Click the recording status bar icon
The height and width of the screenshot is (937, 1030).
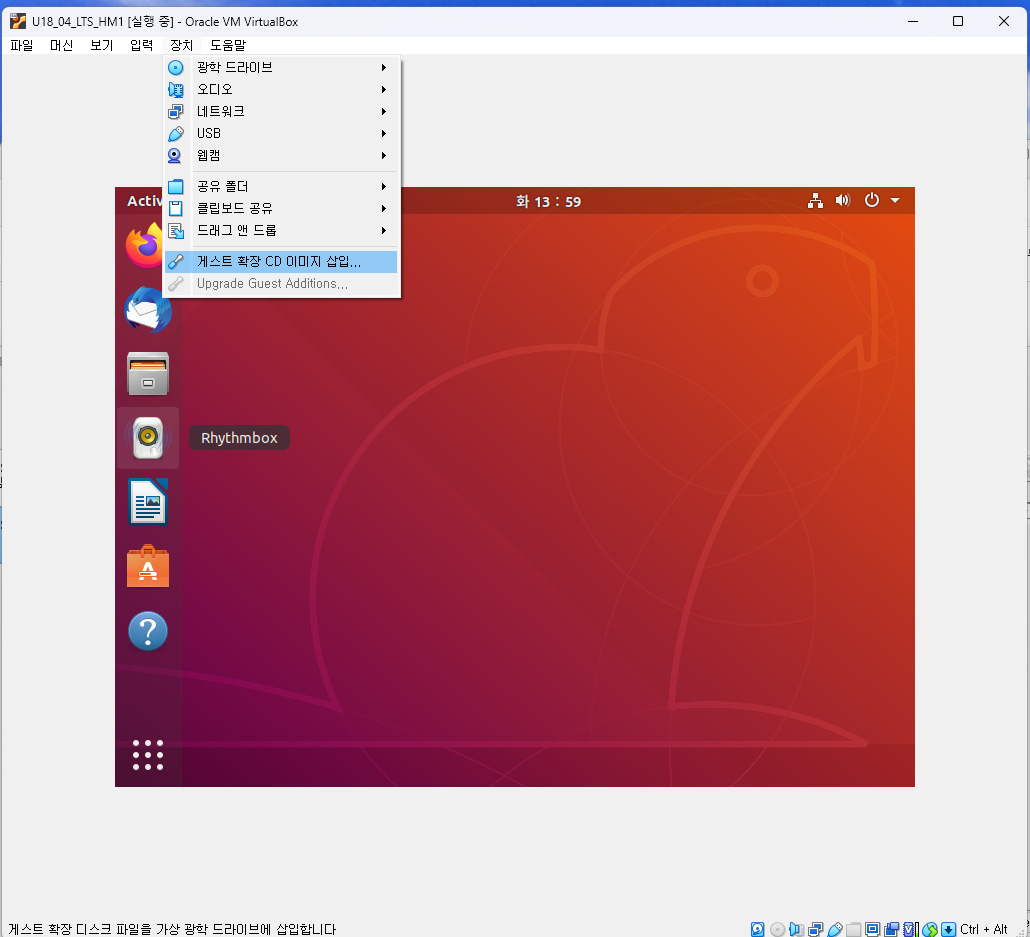click(892, 929)
